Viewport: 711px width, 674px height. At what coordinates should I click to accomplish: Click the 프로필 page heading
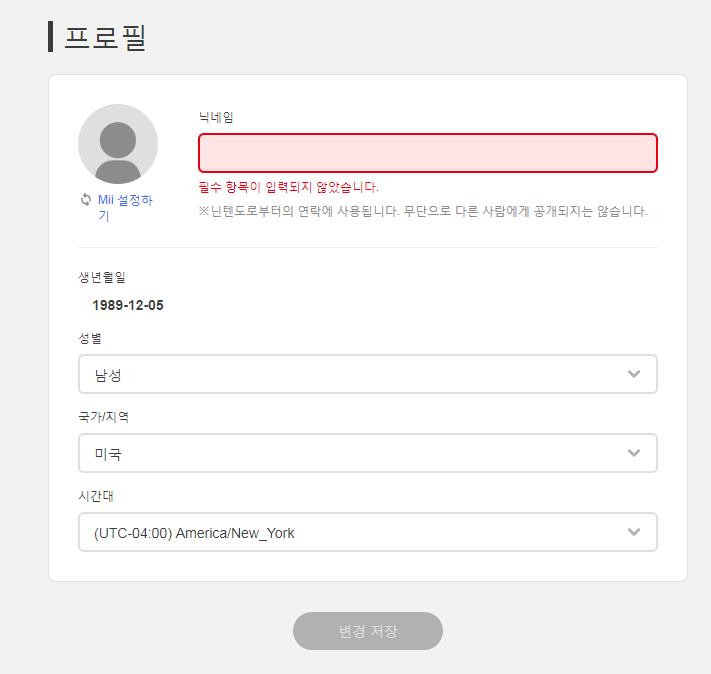click(x=105, y=37)
